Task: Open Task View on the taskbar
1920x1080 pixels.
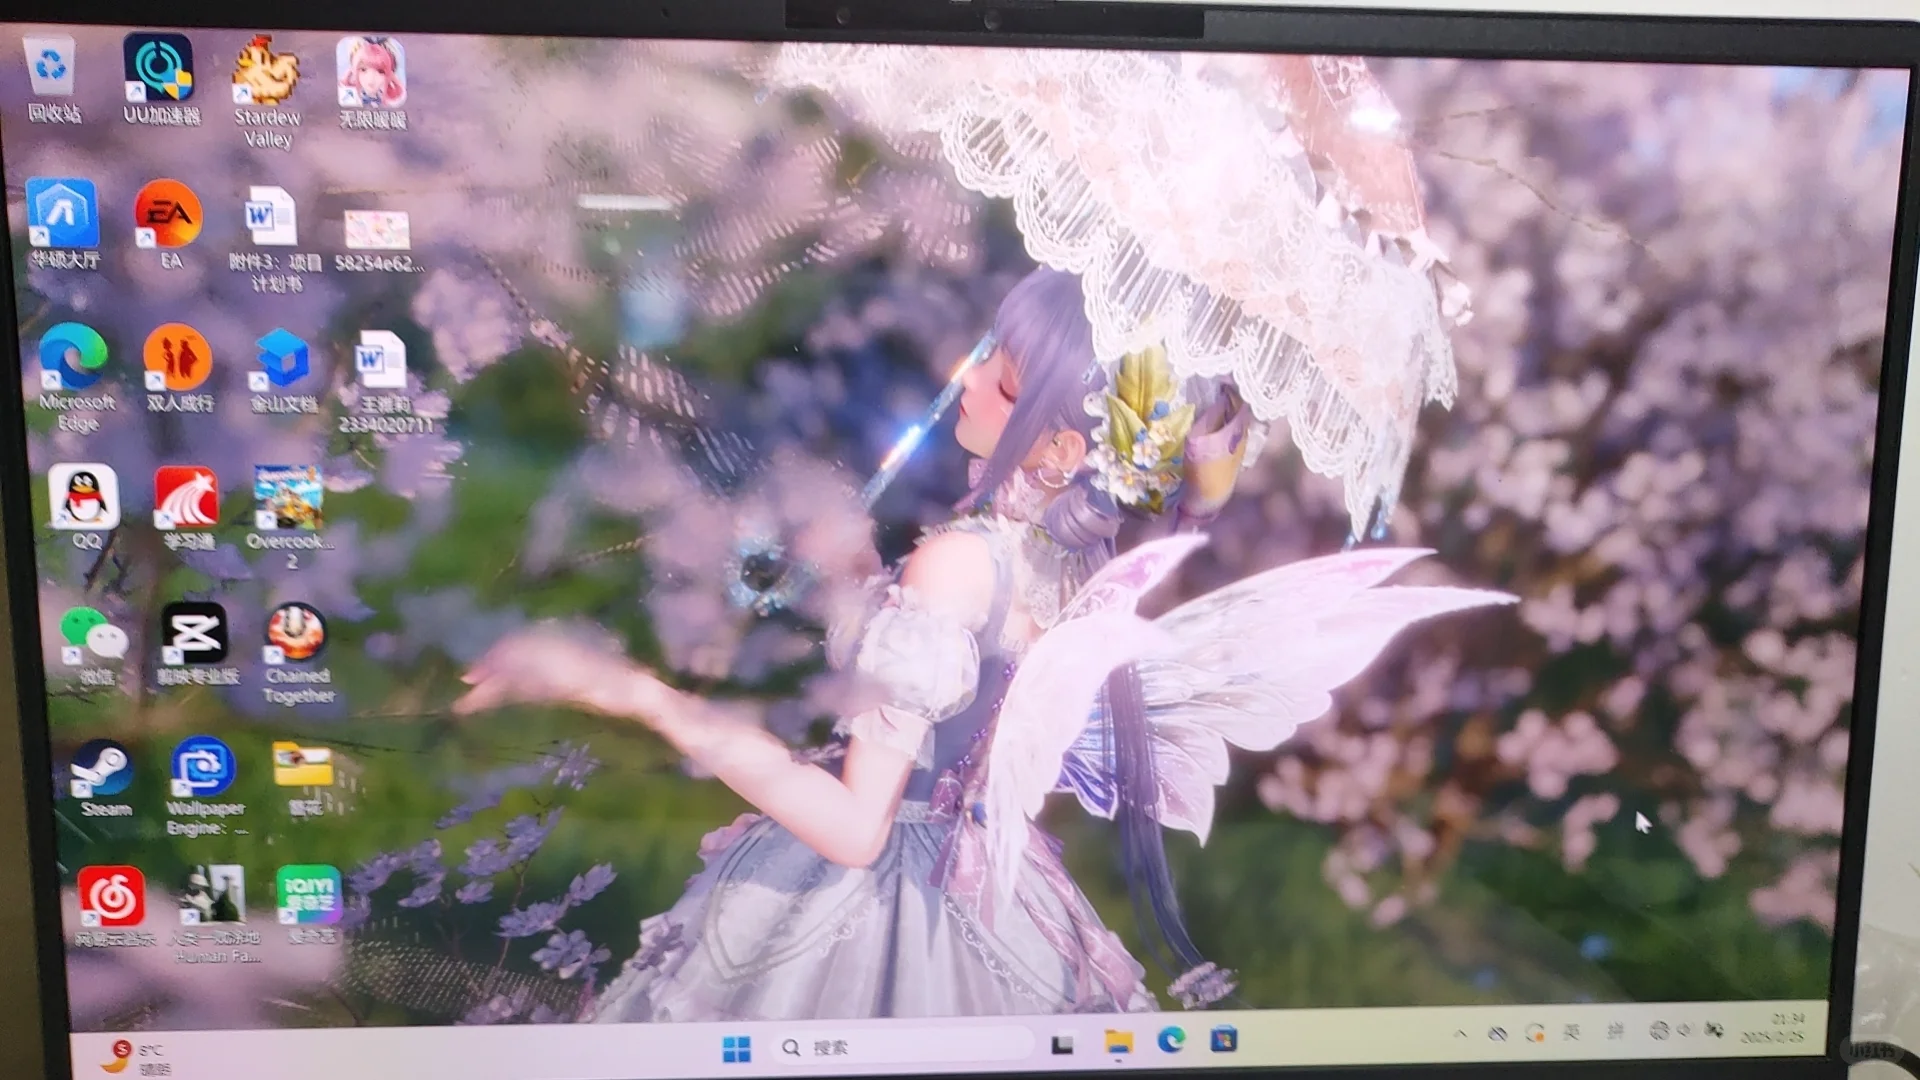Action: coord(1062,1044)
